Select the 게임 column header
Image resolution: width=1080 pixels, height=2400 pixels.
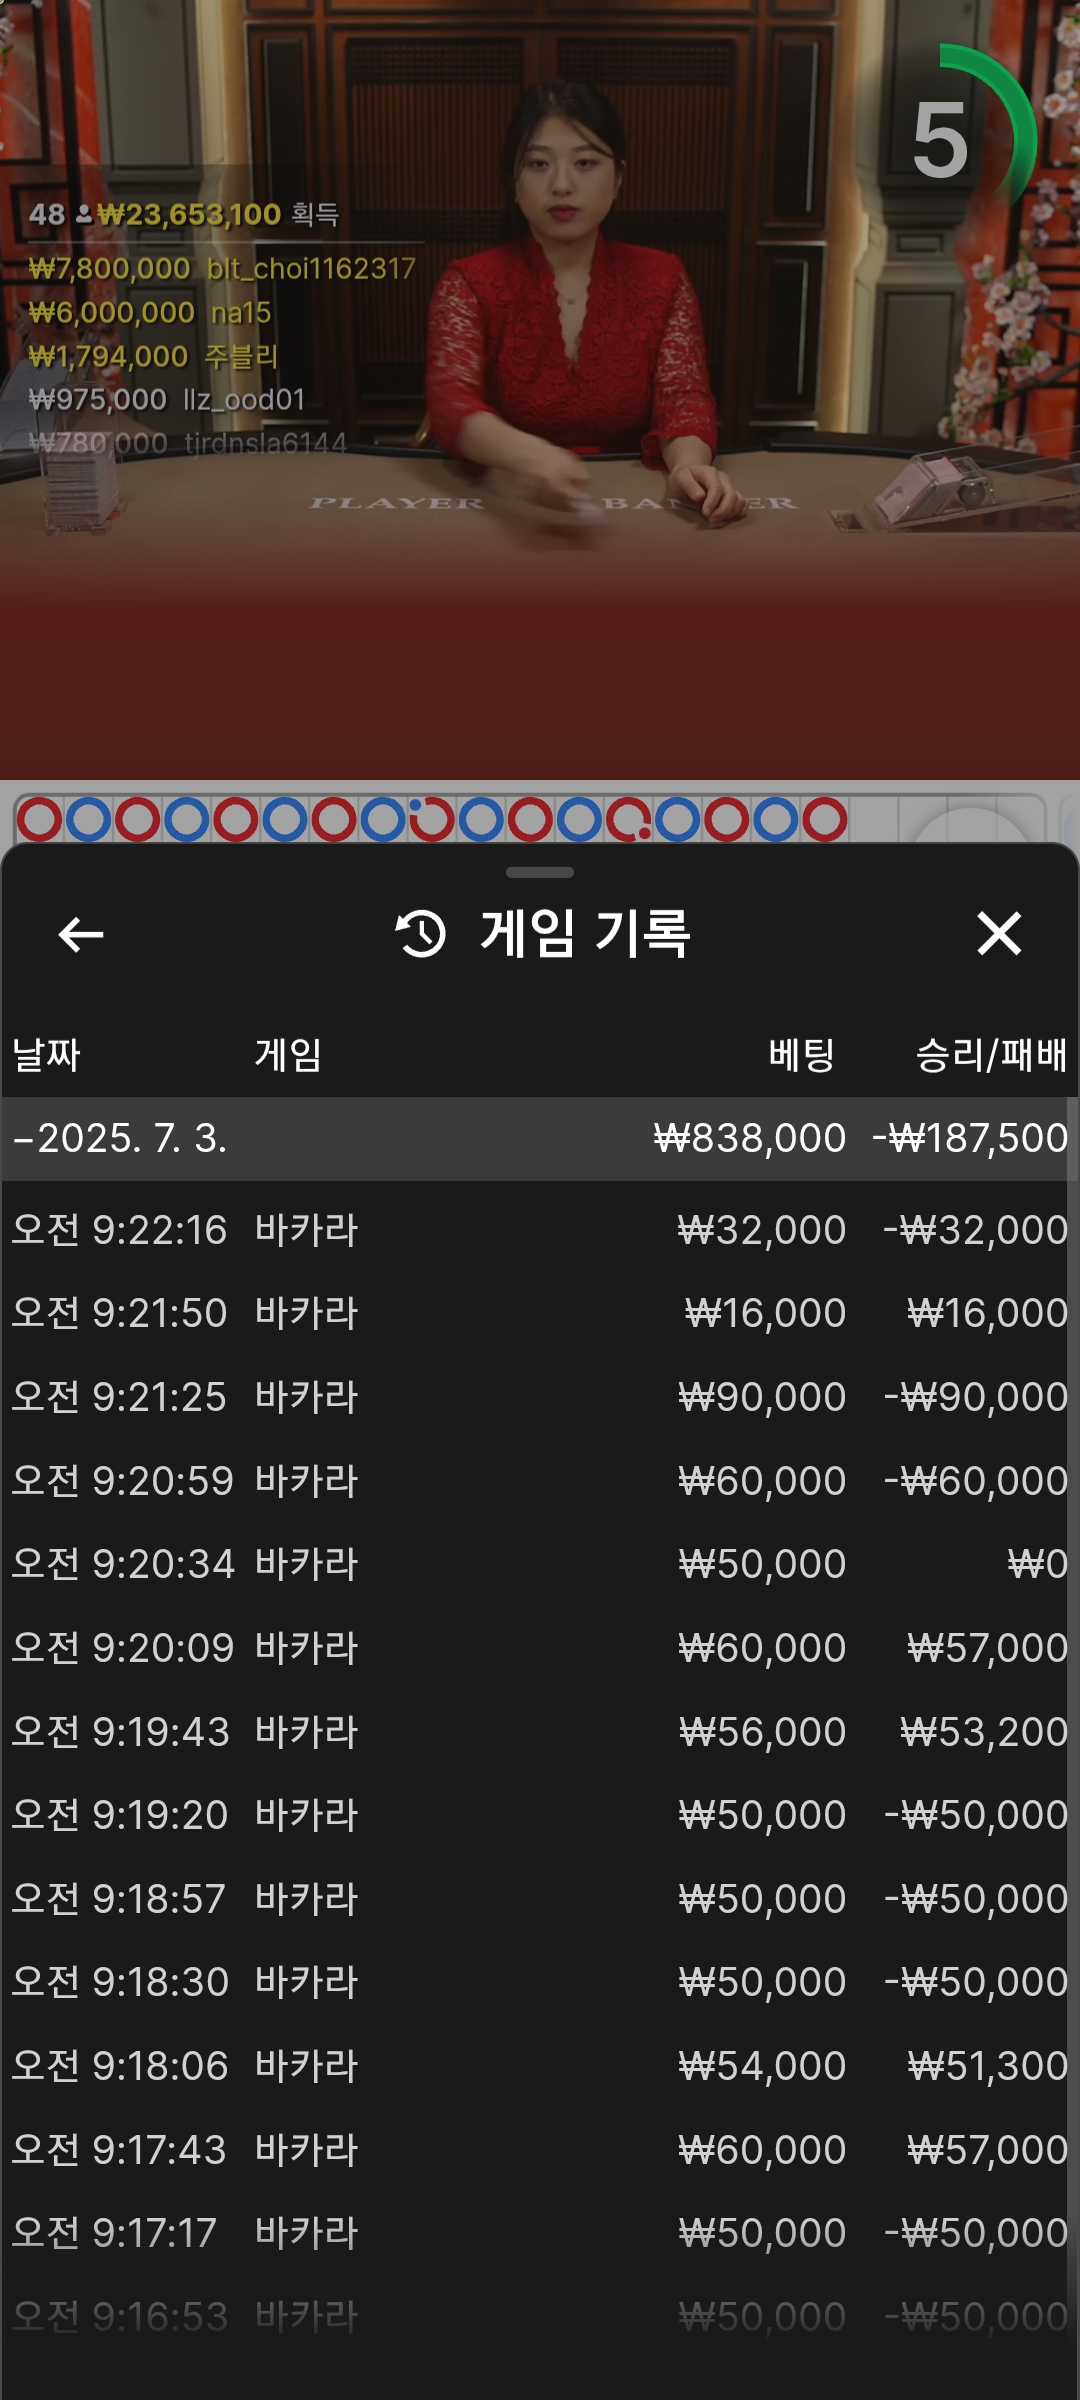click(288, 1055)
